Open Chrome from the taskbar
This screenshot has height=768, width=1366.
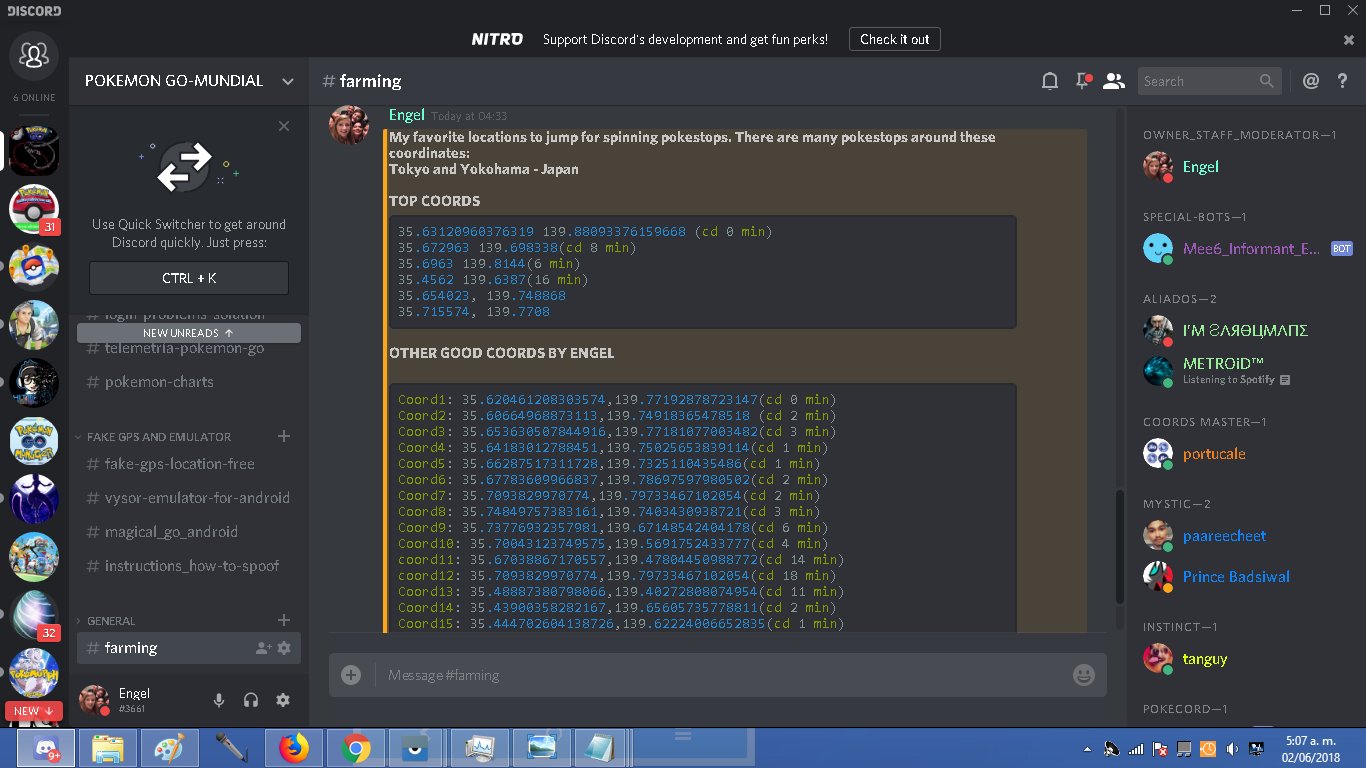click(355, 748)
